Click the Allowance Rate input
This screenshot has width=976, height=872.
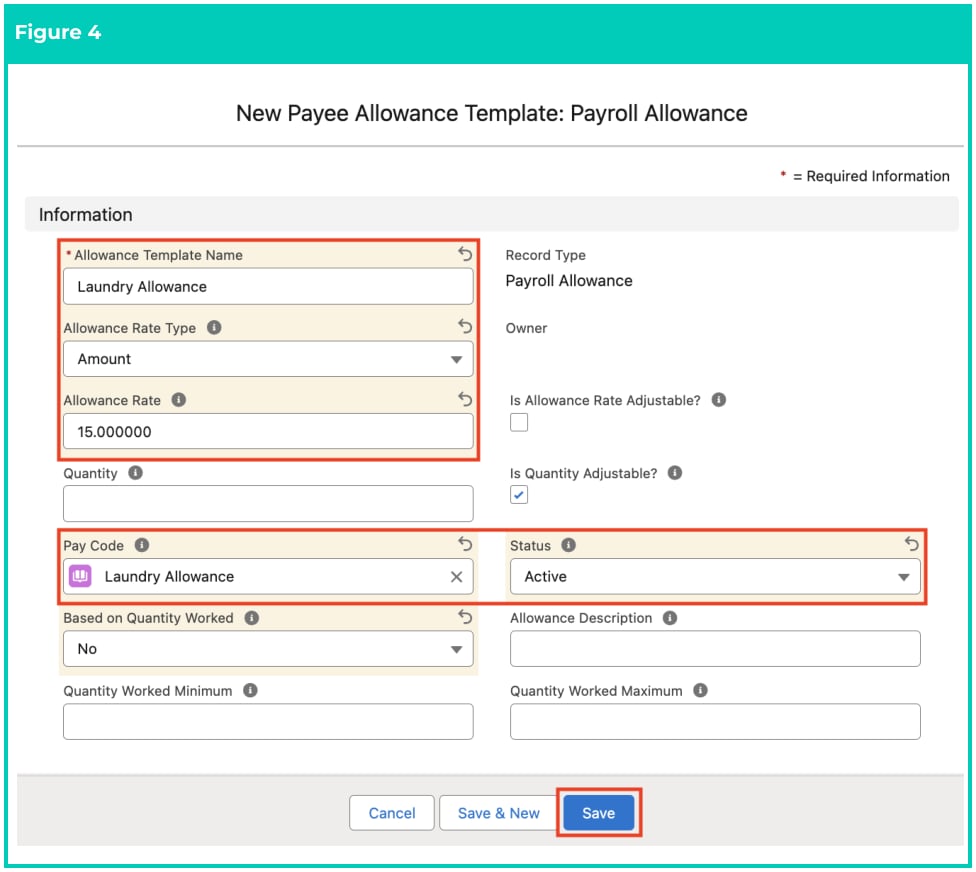268,431
